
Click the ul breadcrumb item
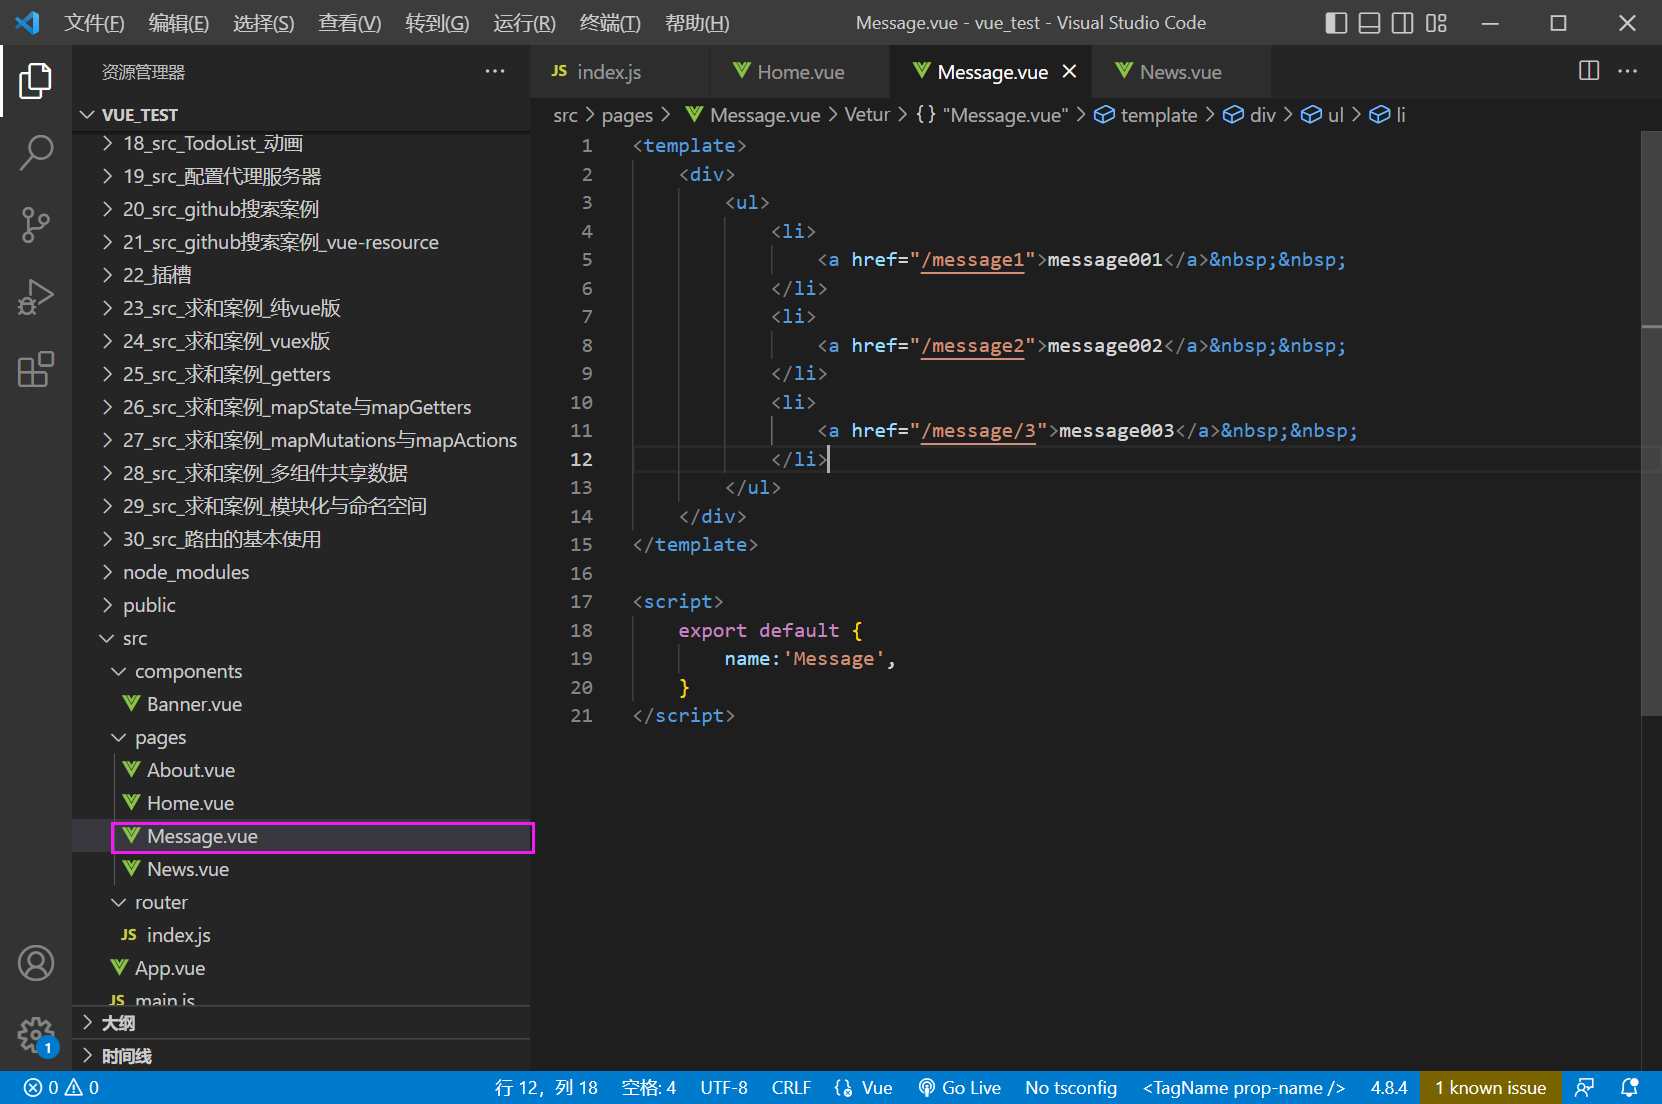pyautogui.click(x=1322, y=115)
